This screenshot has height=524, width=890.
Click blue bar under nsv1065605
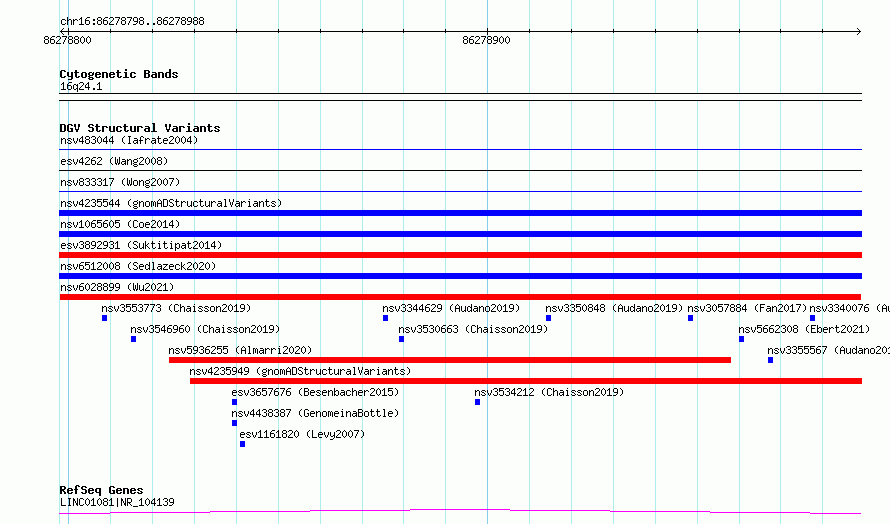click(460, 234)
